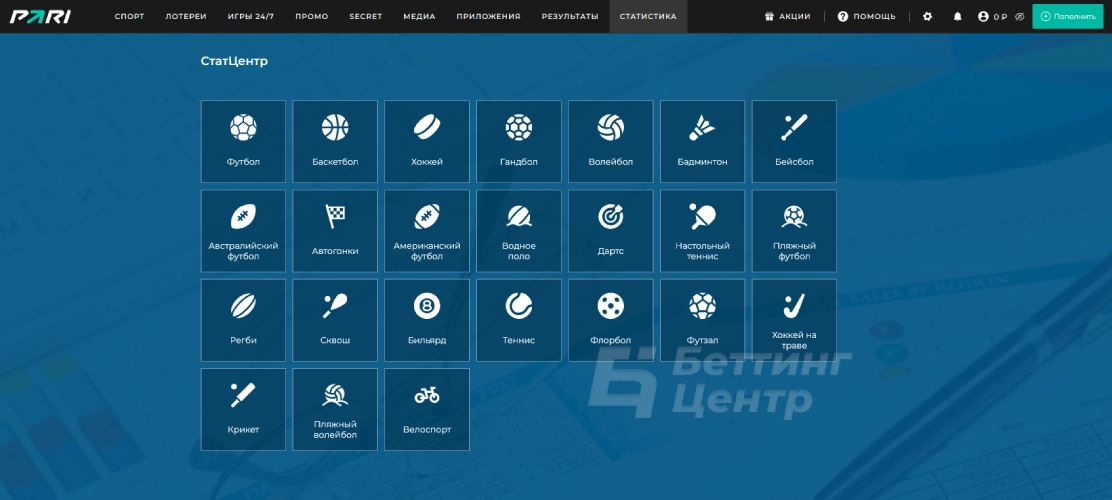
Task: Open Волейбол statistics
Action: (611, 141)
